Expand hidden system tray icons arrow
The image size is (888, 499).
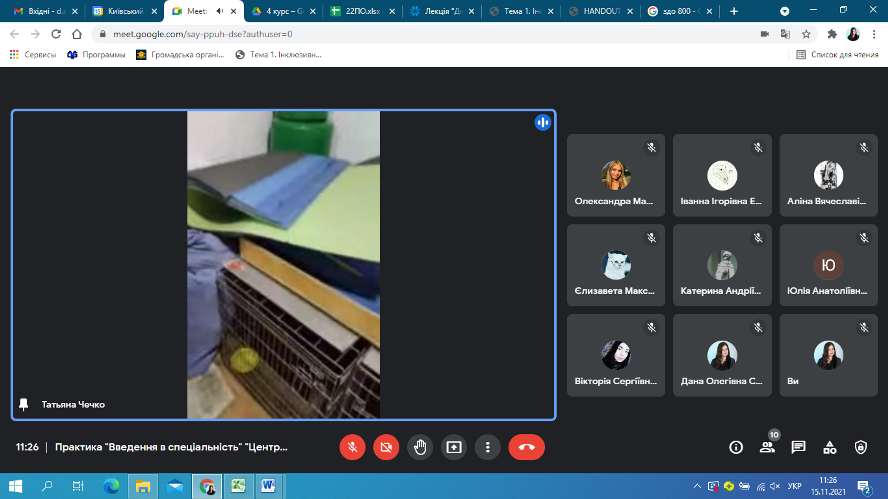click(x=697, y=486)
